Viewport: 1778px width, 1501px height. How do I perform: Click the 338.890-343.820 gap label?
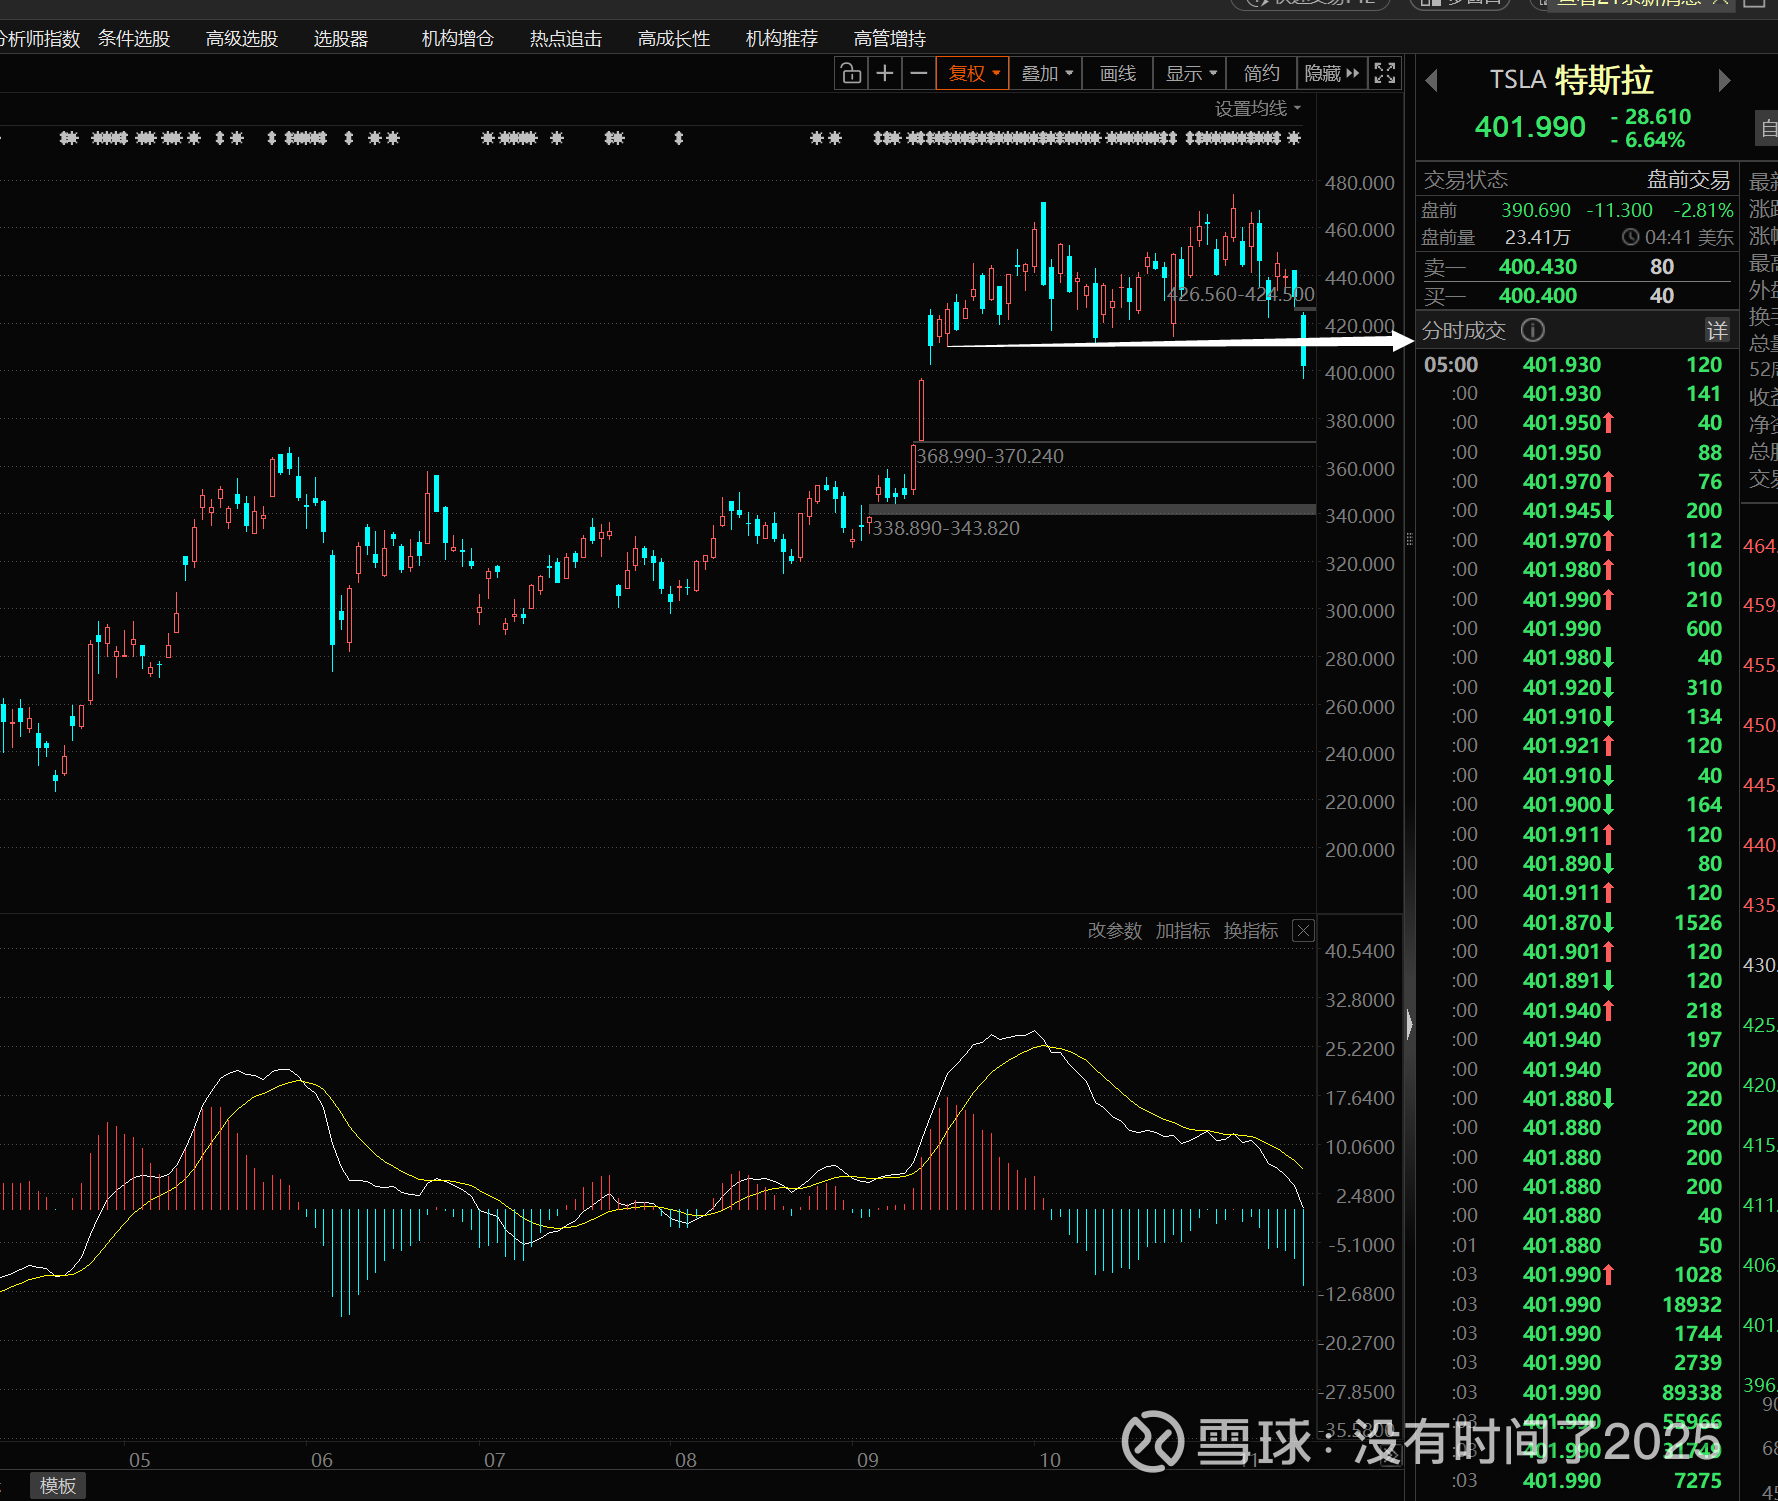(x=945, y=528)
